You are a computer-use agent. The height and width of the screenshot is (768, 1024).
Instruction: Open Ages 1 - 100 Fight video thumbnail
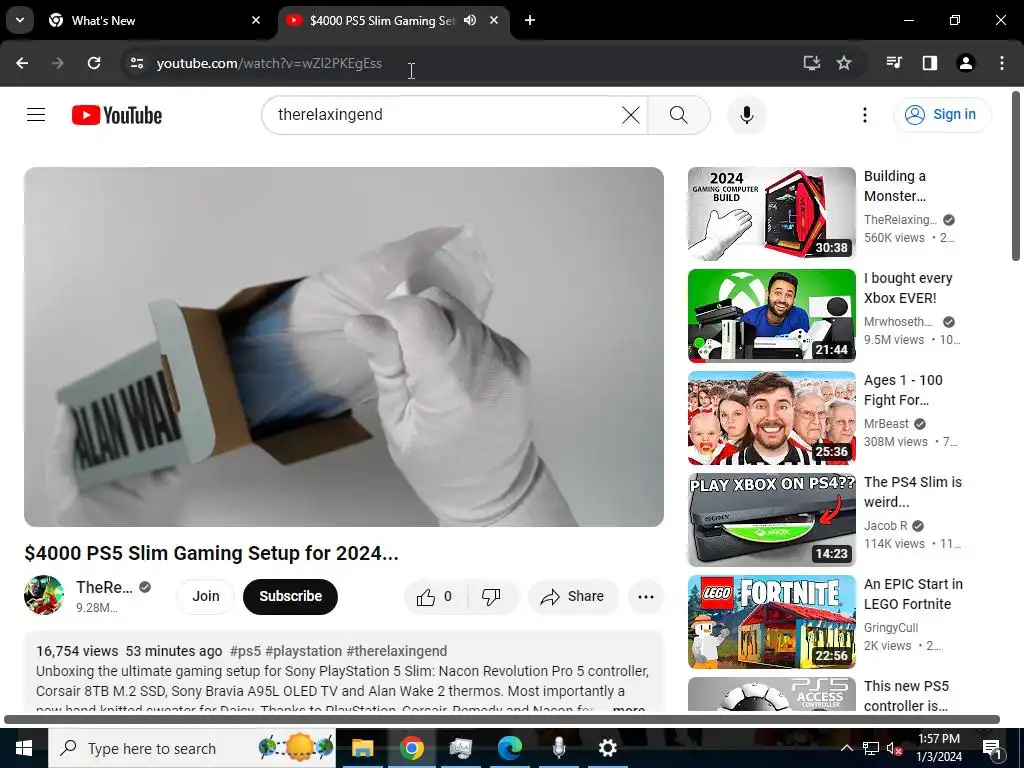click(x=771, y=418)
